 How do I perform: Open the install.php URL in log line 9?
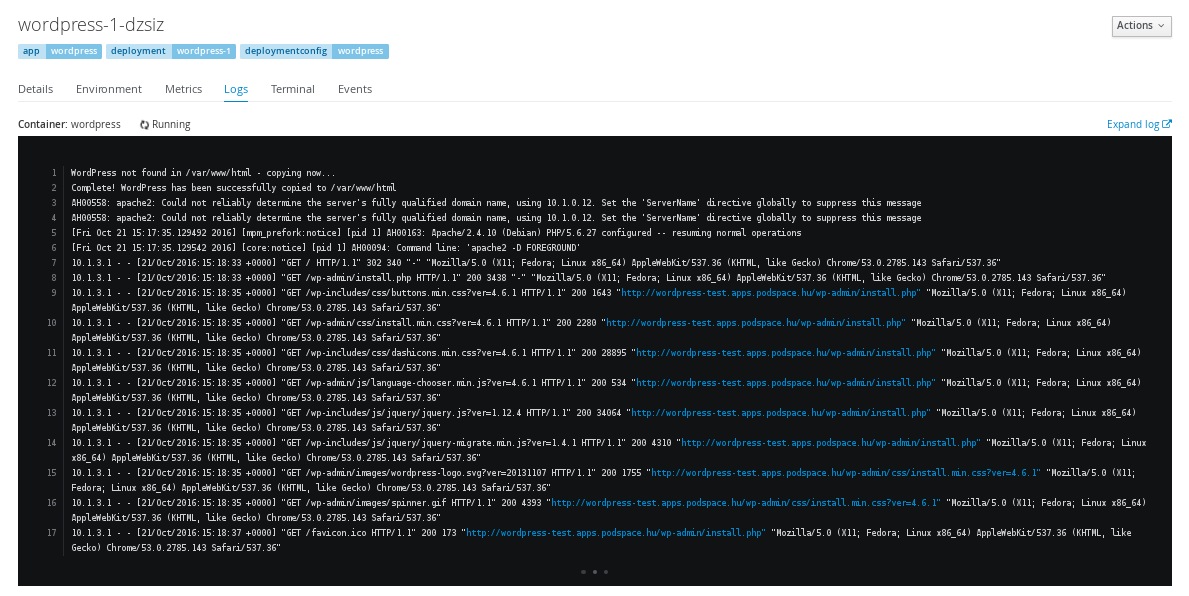tap(770, 293)
